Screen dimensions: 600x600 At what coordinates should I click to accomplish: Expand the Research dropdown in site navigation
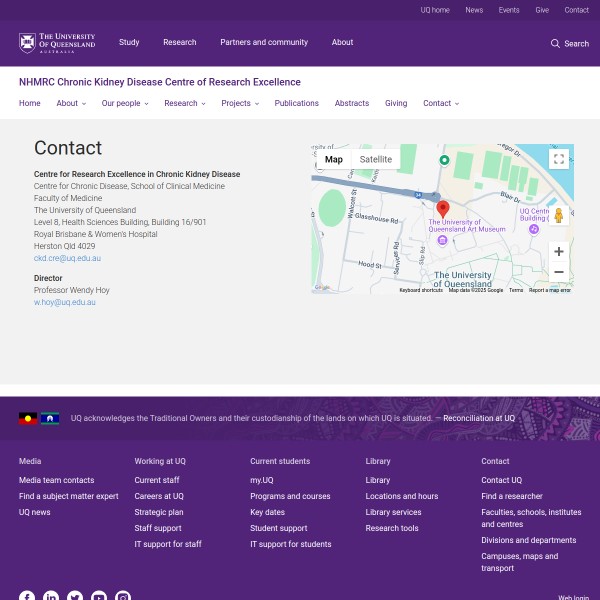pos(185,103)
